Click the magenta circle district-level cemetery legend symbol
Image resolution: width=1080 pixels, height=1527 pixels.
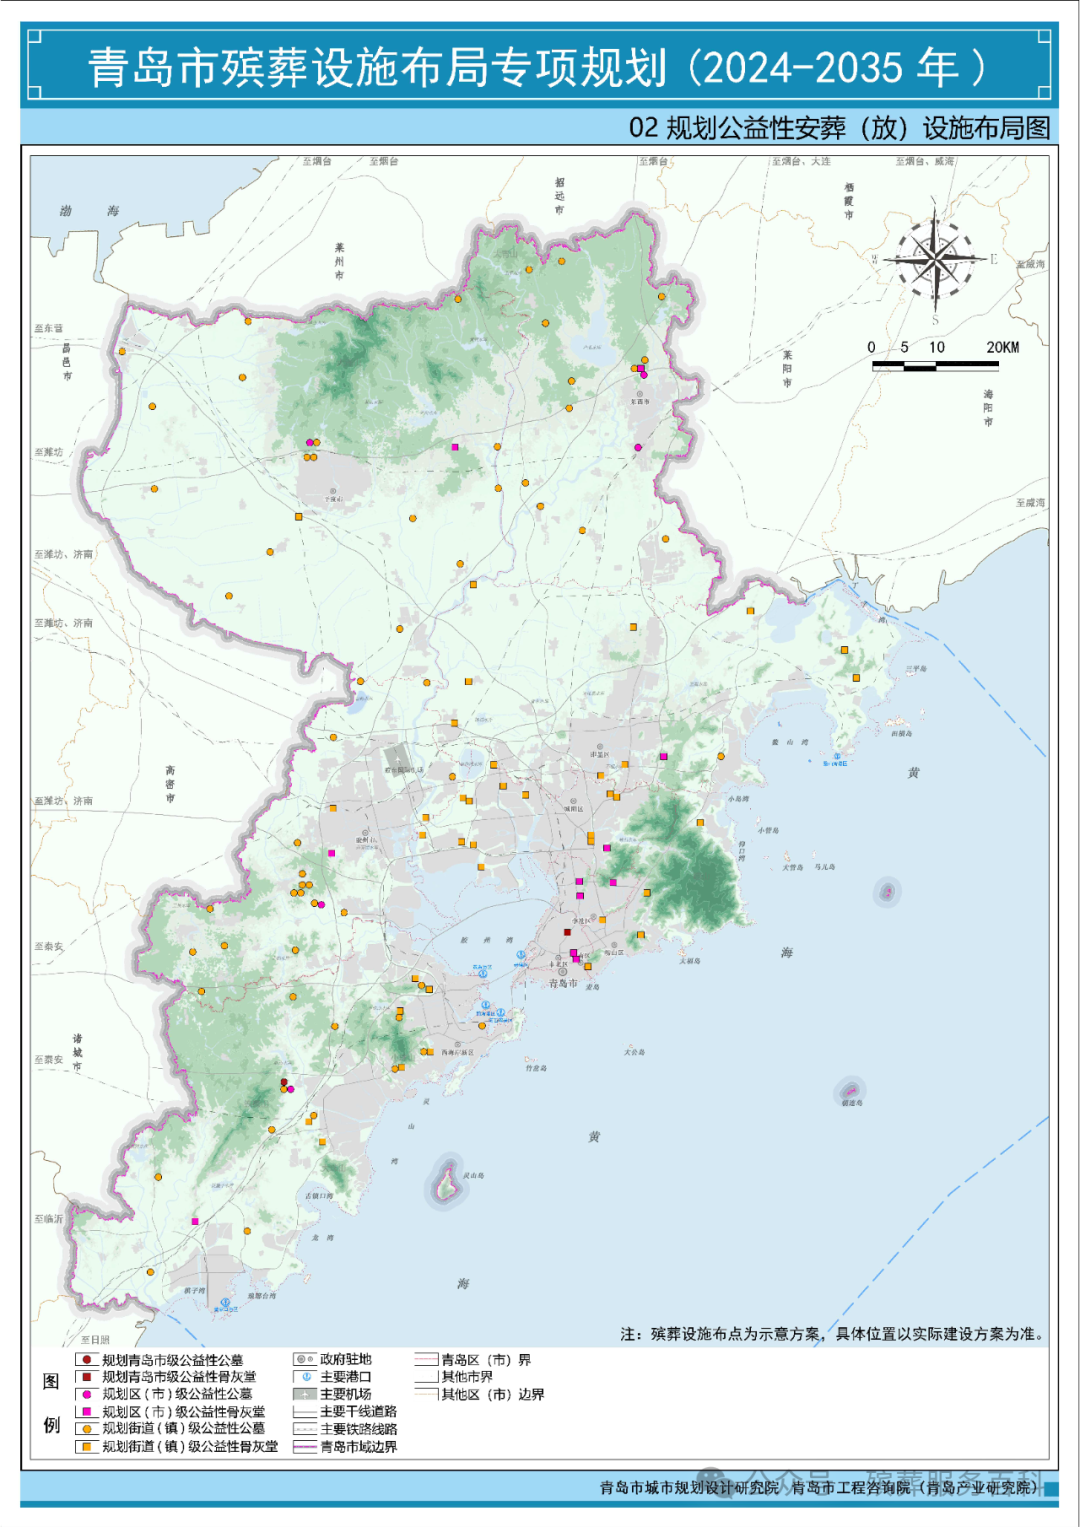(86, 1394)
